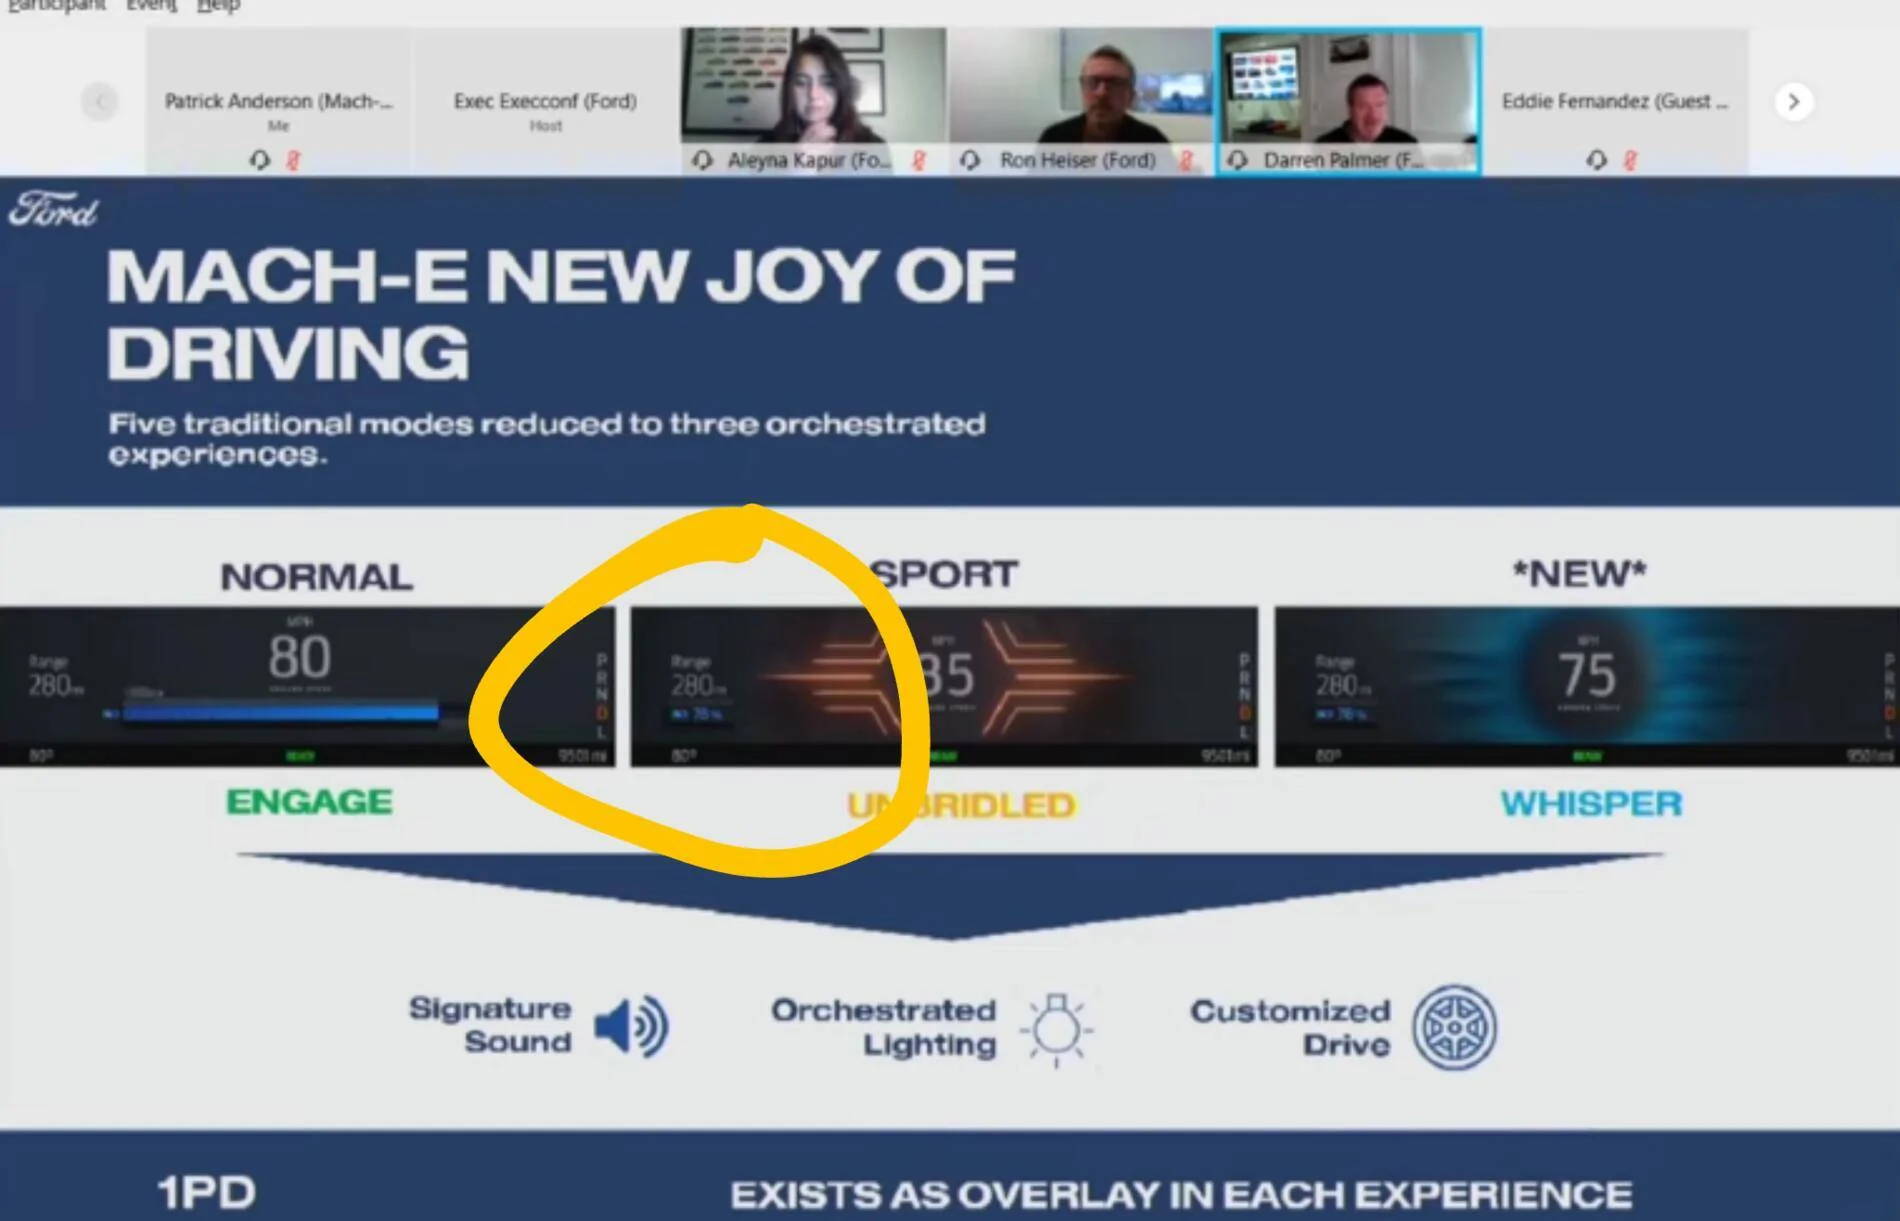Viewport: 1900px width, 1221px height.
Task: Select the Exec Execconf host tile
Action: 545,102
